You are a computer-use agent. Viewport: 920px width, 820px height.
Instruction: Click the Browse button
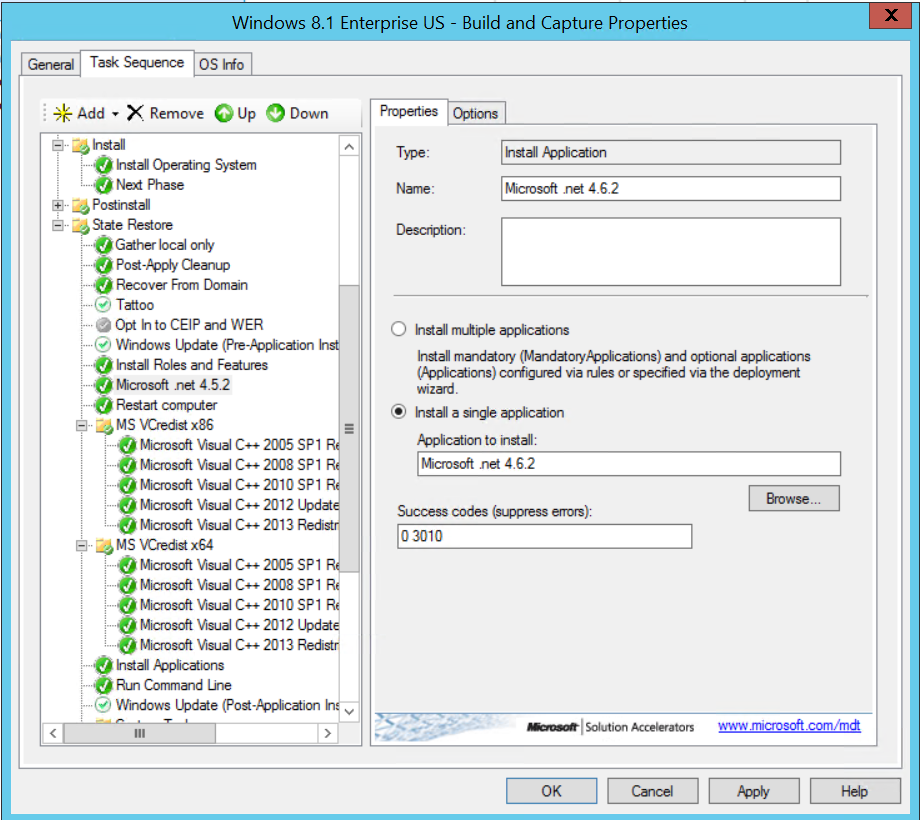click(x=793, y=498)
